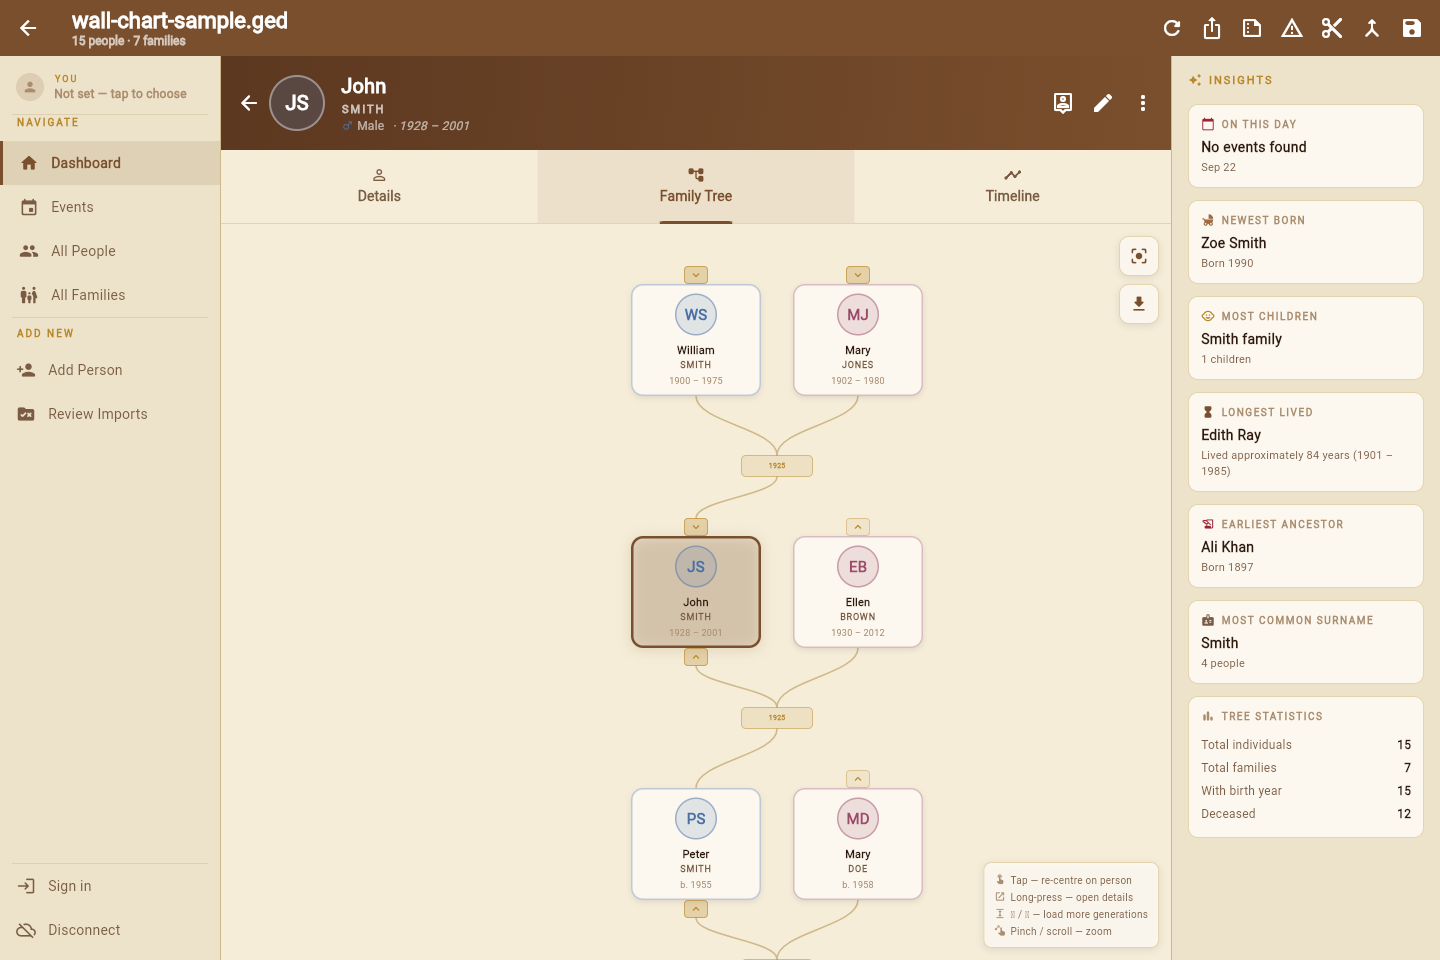Edit John Smith with the pencil icon
Screen dimensions: 1440x960
click(x=1103, y=103)
